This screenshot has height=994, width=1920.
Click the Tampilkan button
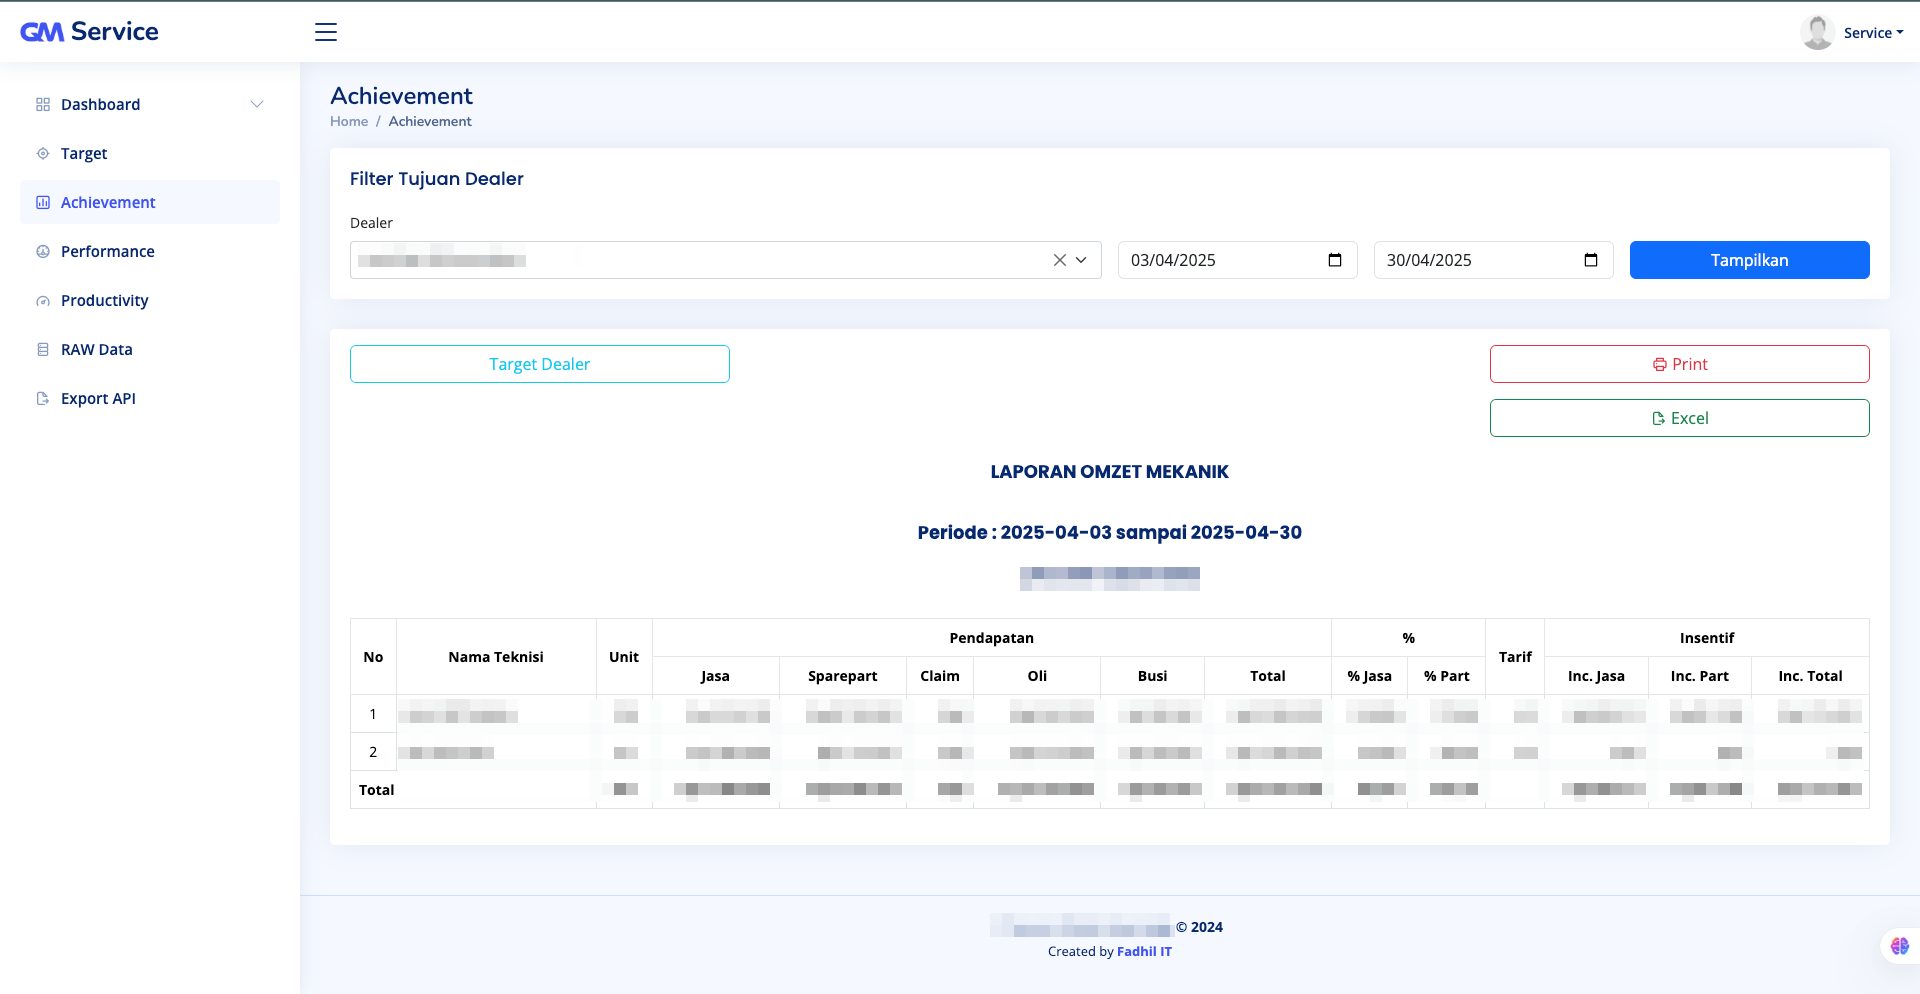(1749, 260)
